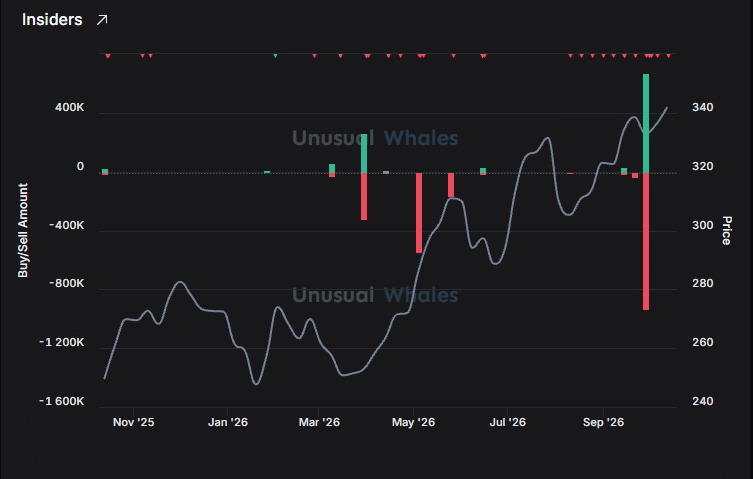Click the small green bar in mid September
753x479 pixels.
[624, 171]
